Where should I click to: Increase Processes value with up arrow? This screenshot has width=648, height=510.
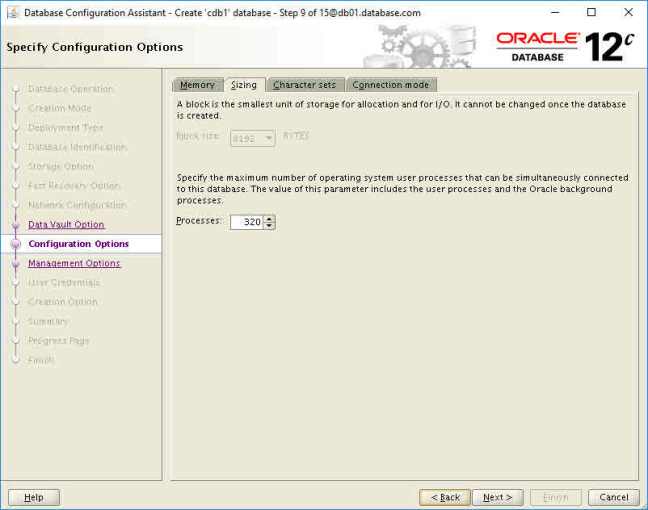point(270,218)
